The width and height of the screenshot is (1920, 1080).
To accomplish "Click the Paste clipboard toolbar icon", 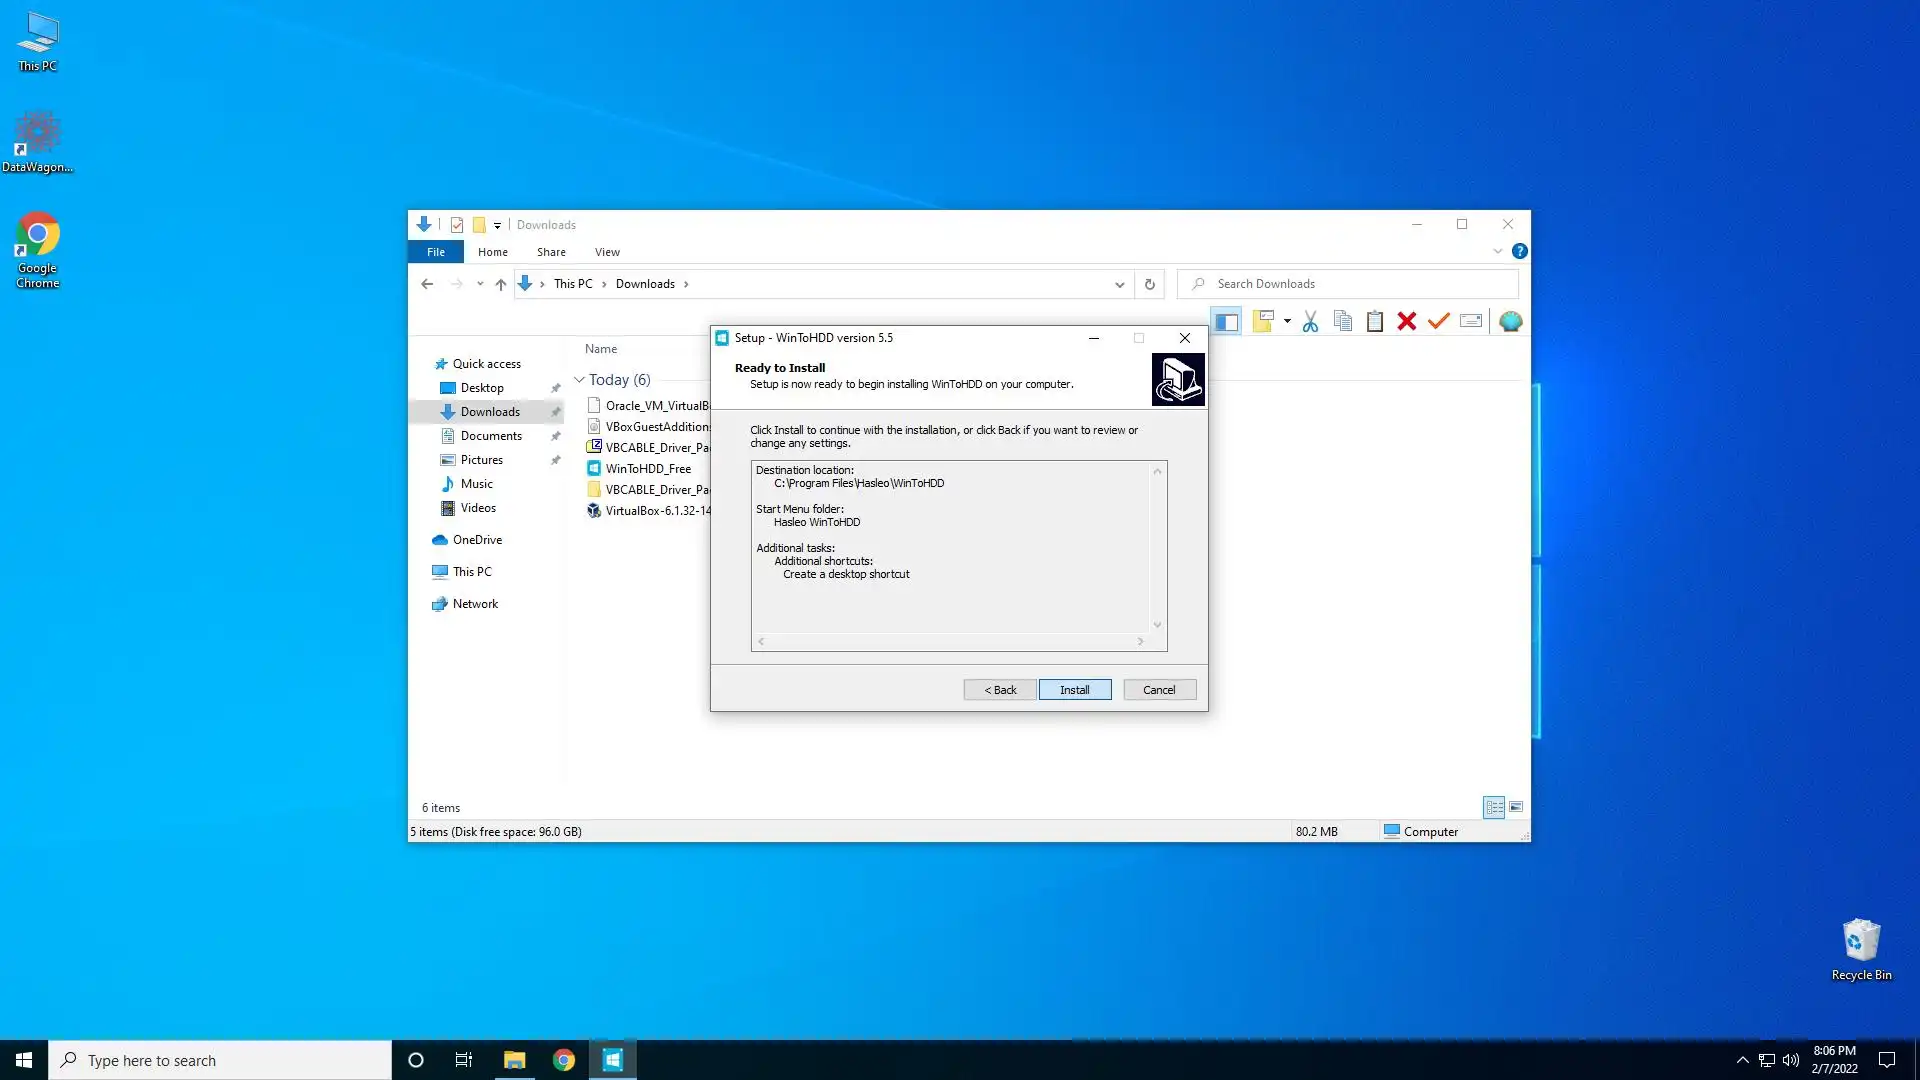I will (1375, 321).
